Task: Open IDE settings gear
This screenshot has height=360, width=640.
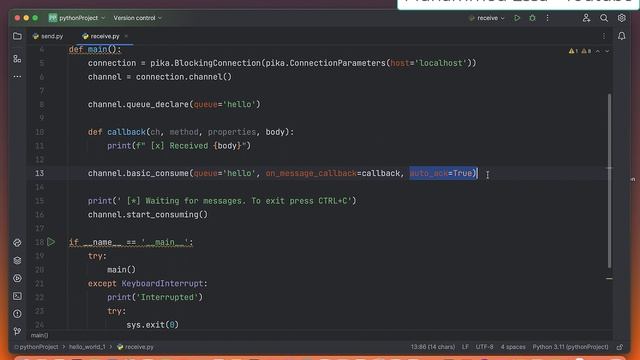Action: [621, 18]
